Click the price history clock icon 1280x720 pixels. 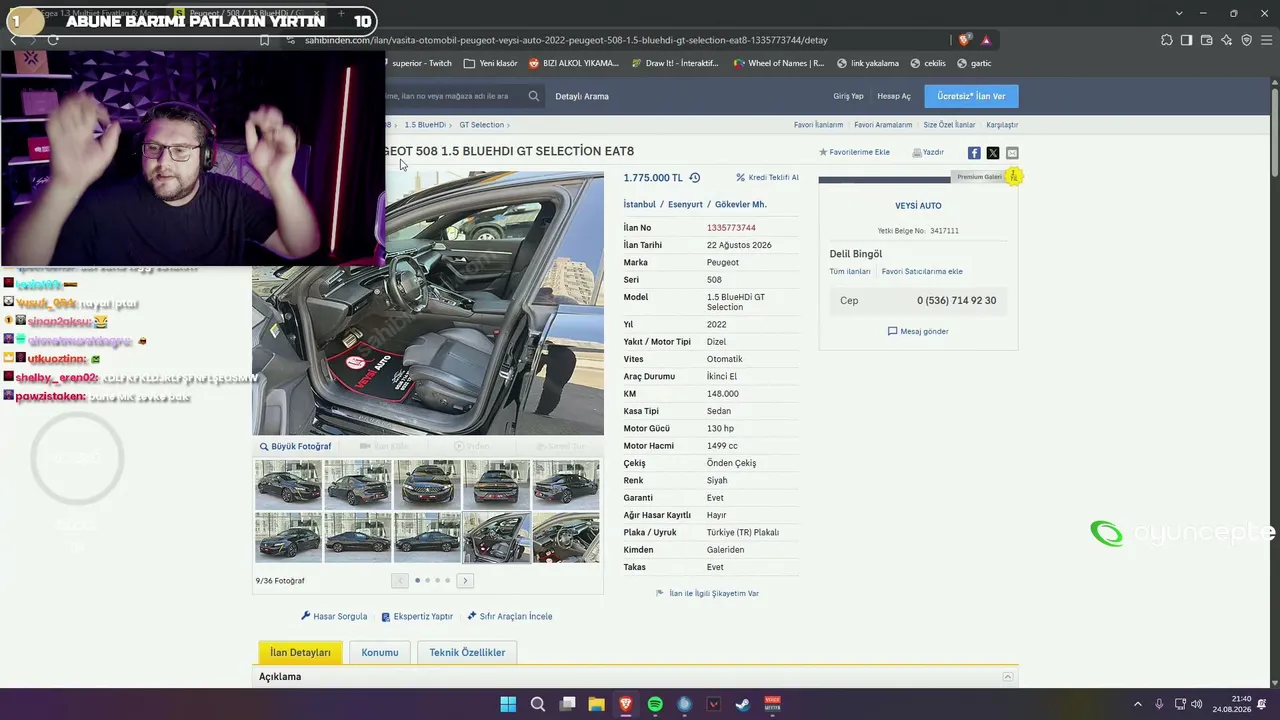pos(694,178)
